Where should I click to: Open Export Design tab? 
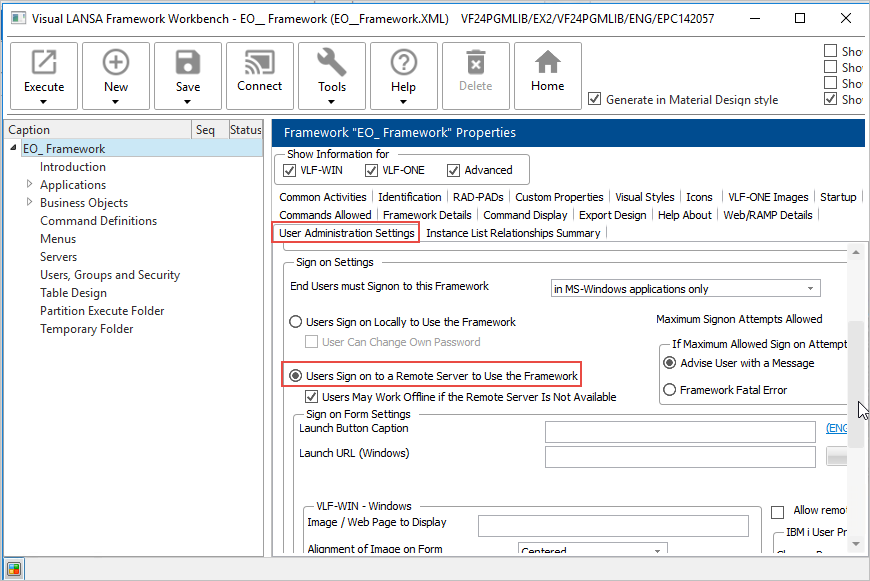point(613,215)
